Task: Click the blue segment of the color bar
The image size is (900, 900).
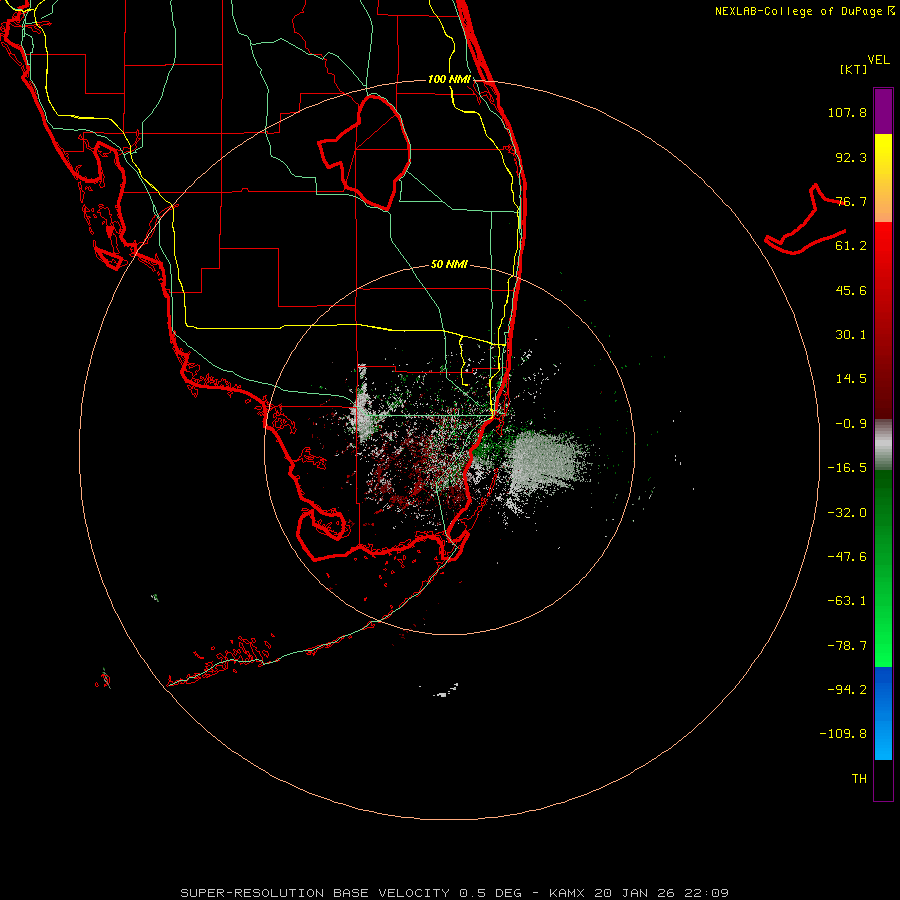Action: coord(883,713)
